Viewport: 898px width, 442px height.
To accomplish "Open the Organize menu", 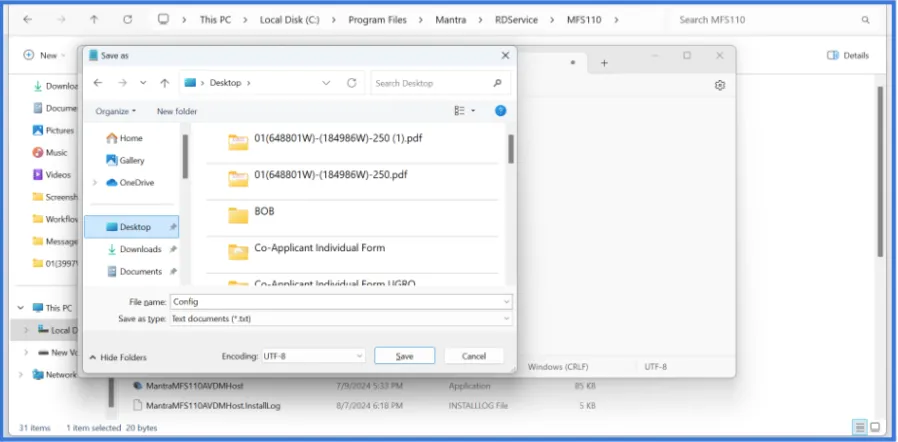I will 116,111.
